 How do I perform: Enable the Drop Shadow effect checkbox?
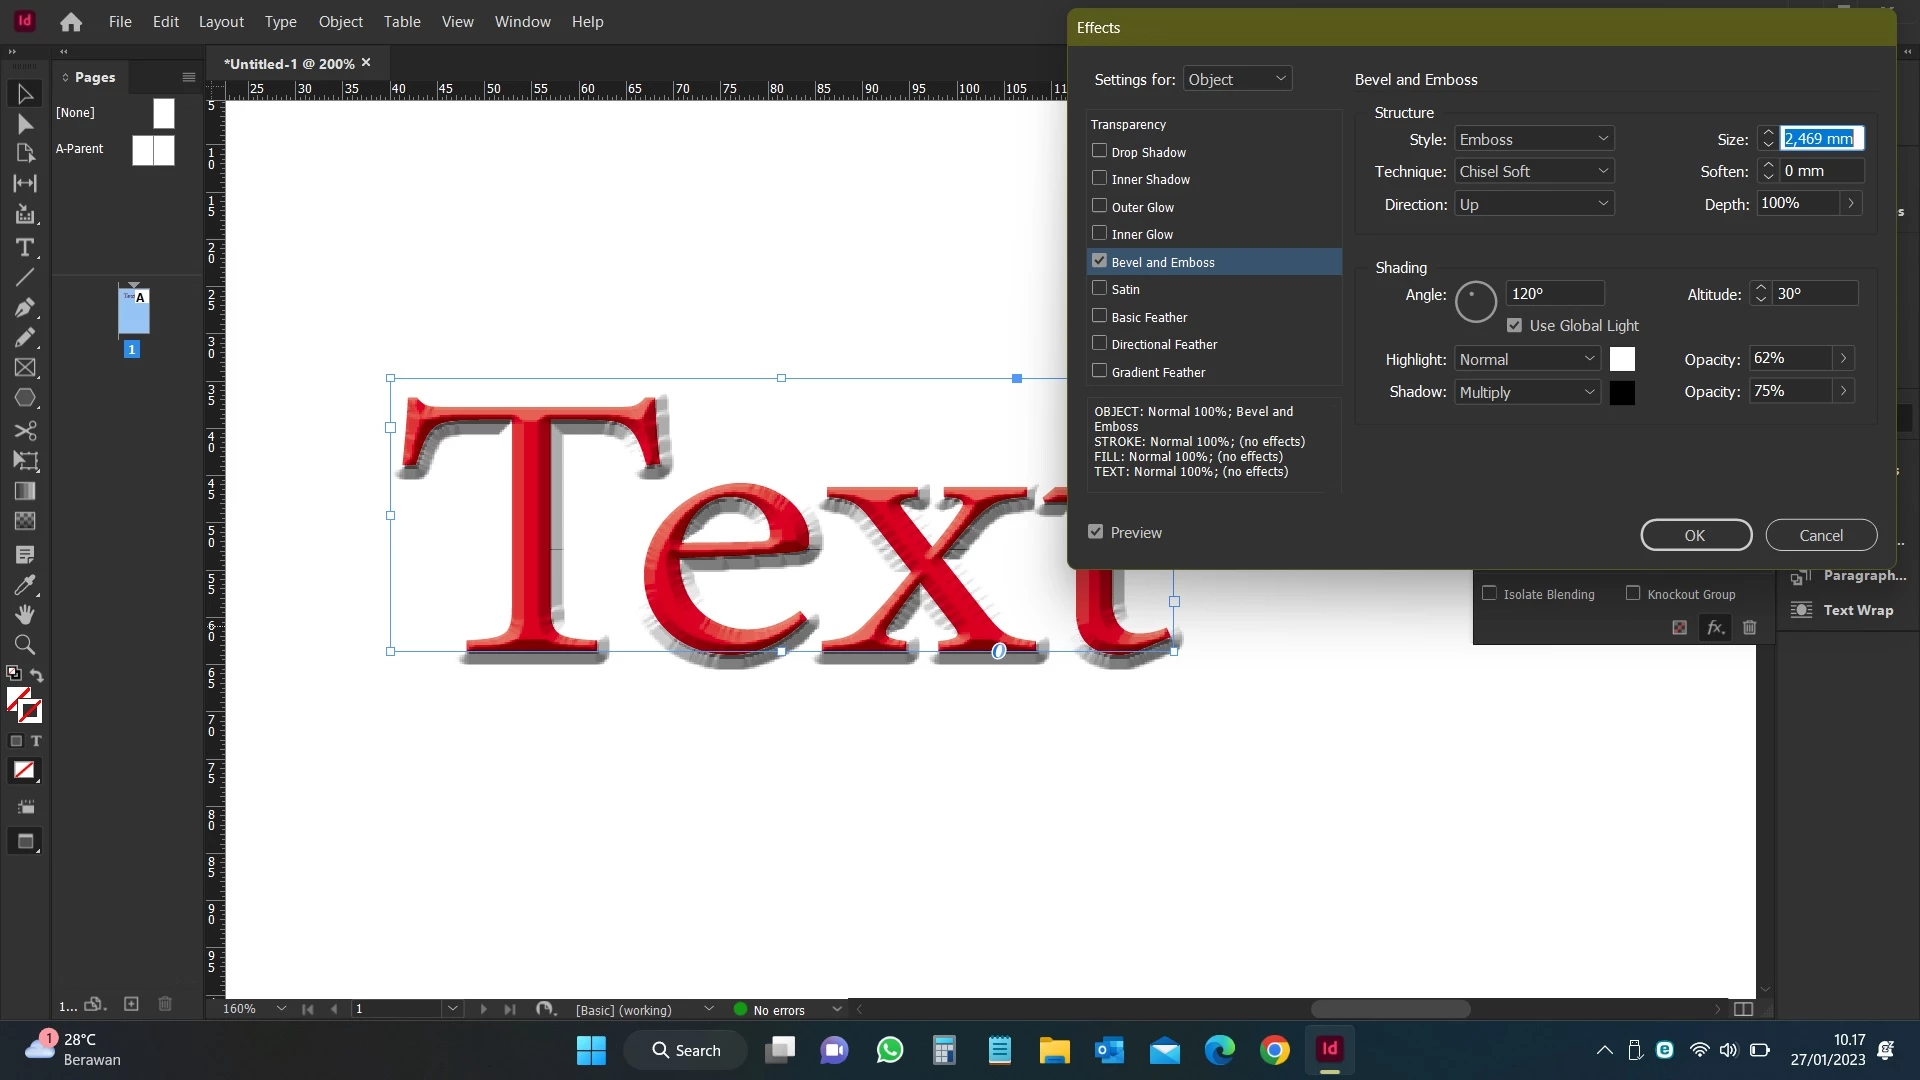coord(1099,151)
